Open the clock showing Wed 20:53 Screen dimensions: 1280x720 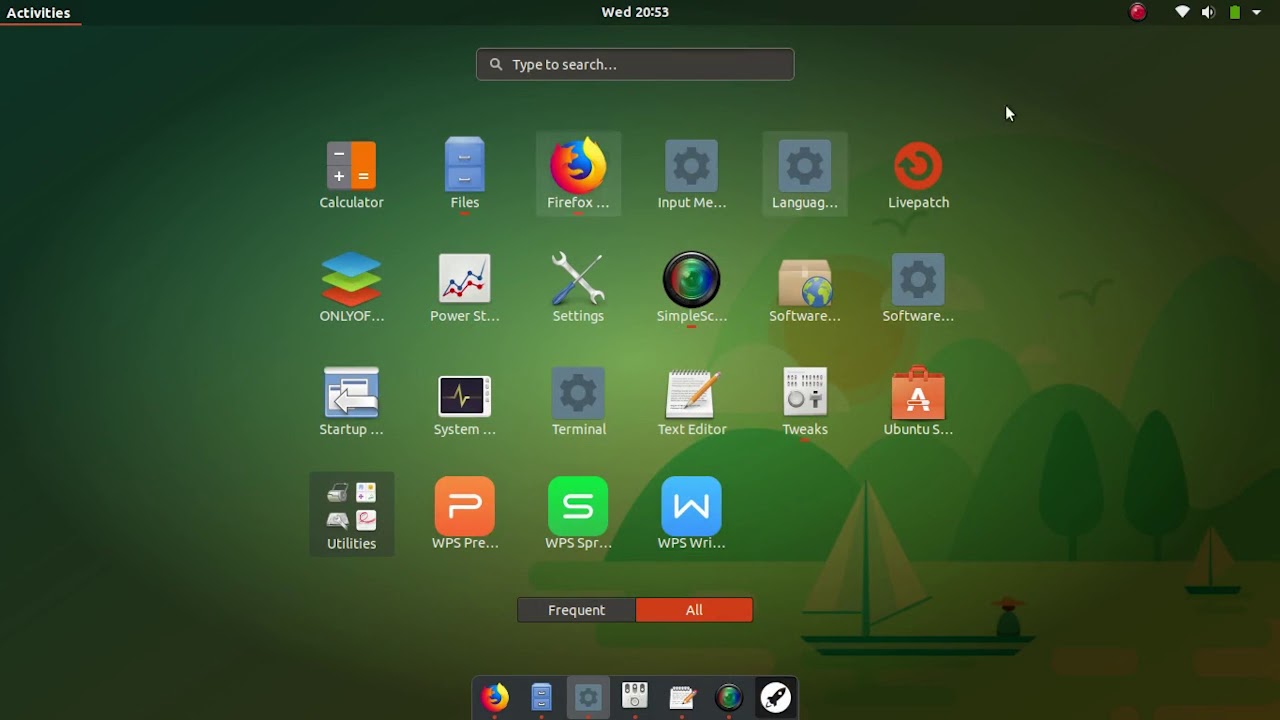tap(635, 12)
